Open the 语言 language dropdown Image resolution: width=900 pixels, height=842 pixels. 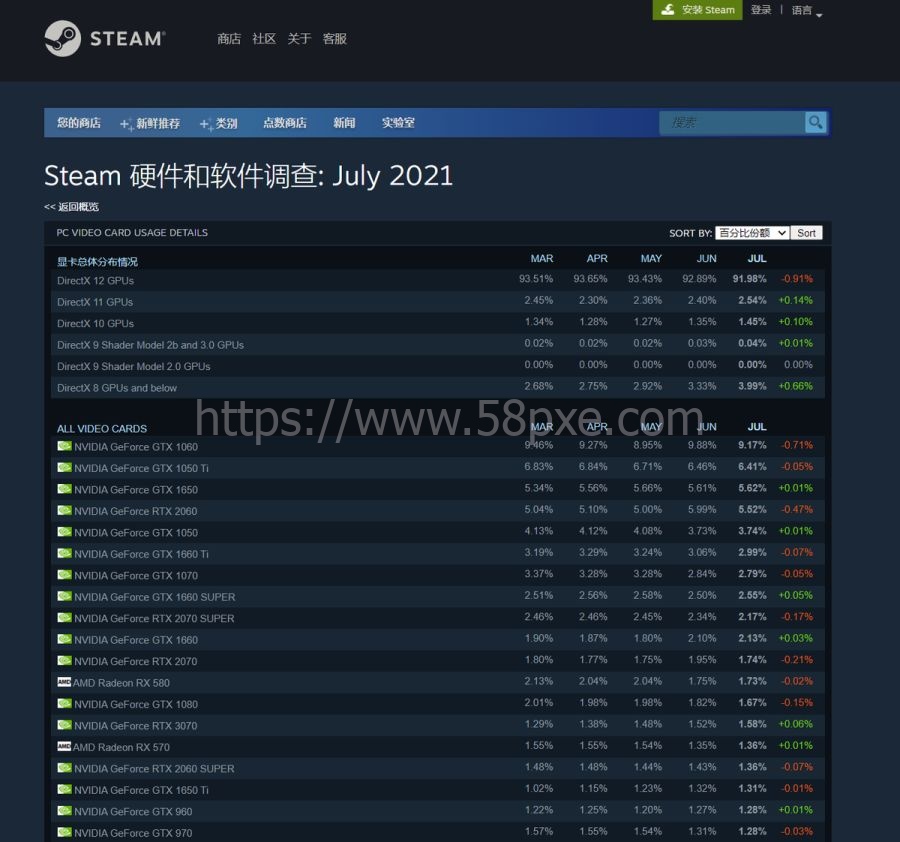click(806, 10)
